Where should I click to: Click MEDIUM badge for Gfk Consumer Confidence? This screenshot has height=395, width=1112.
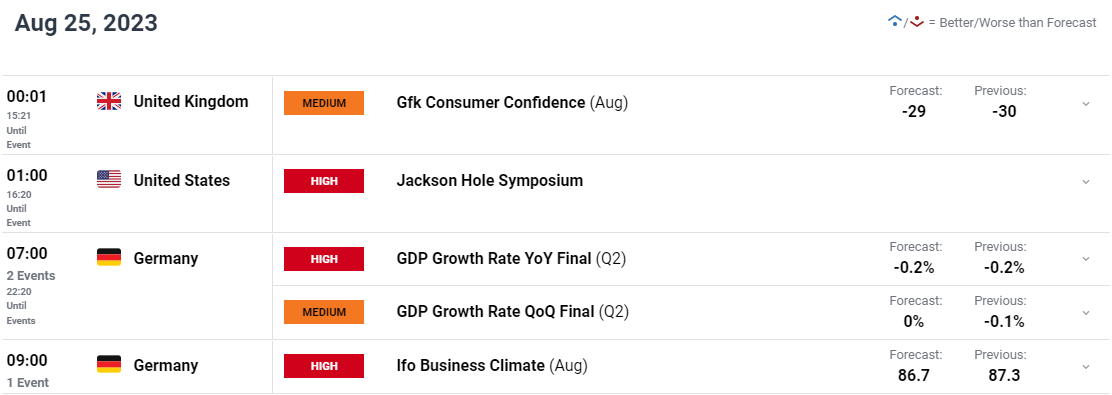point(323,103)
